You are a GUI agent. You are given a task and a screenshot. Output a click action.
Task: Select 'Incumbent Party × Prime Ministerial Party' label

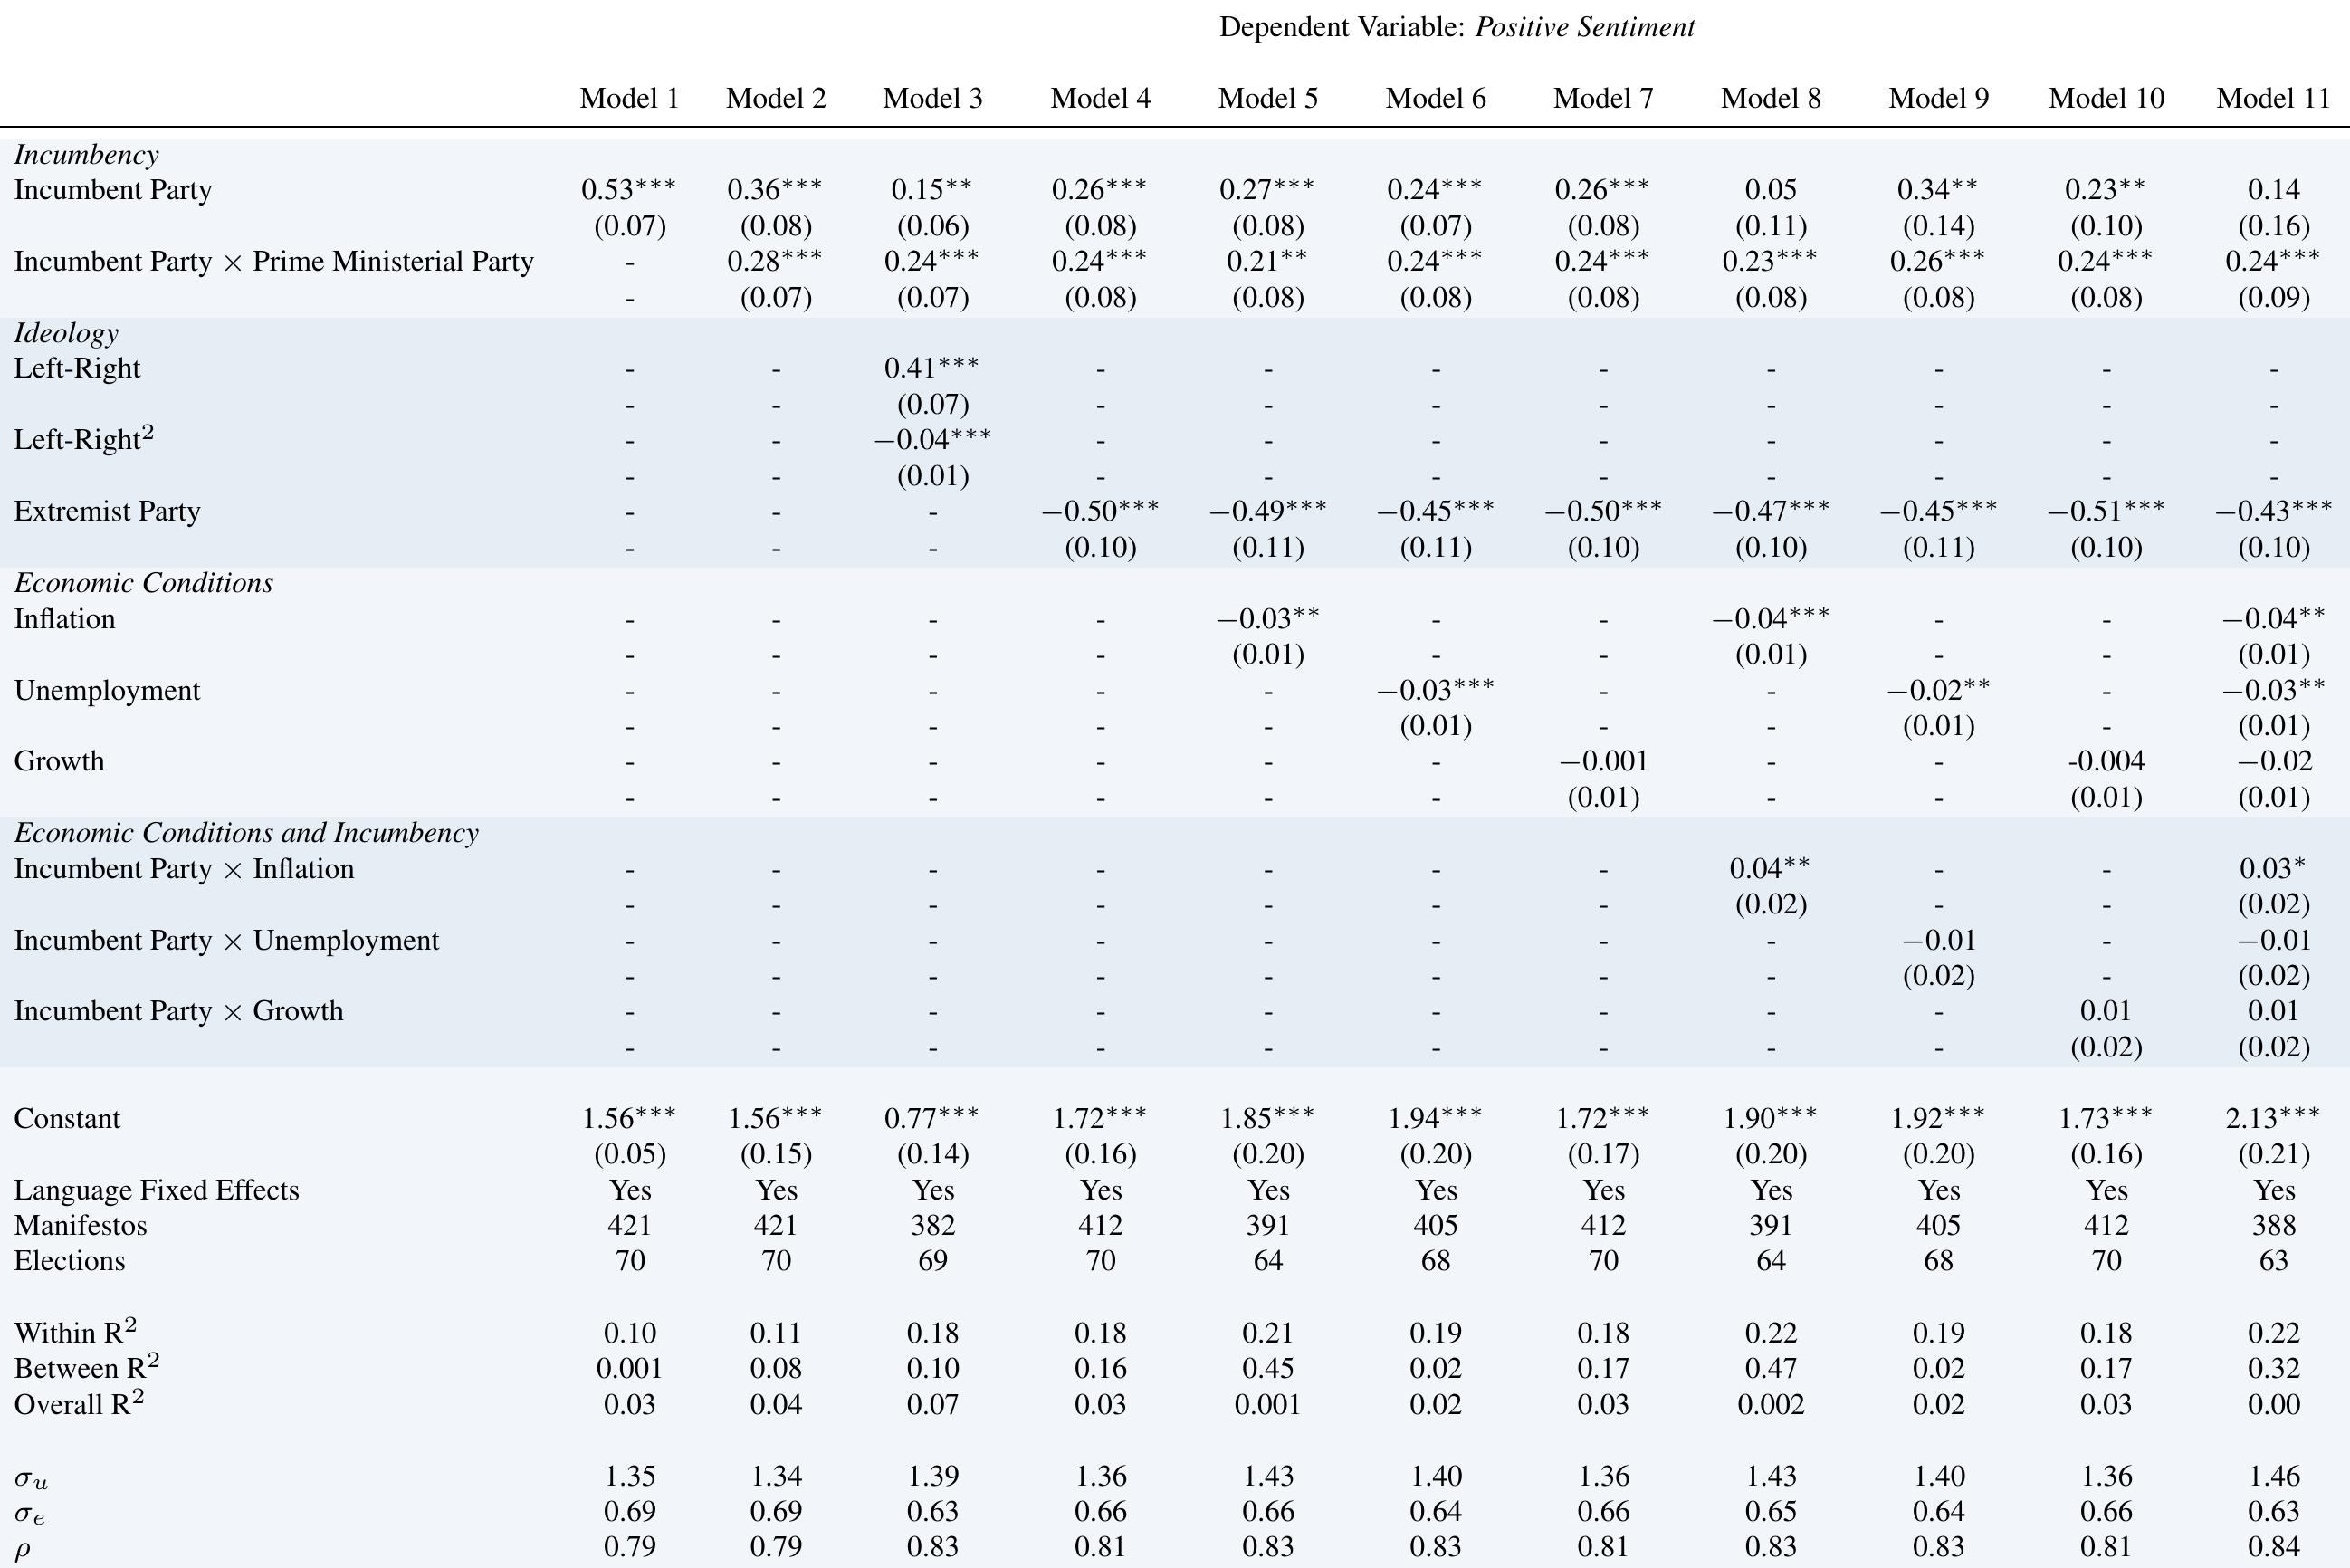coord(274,262)
